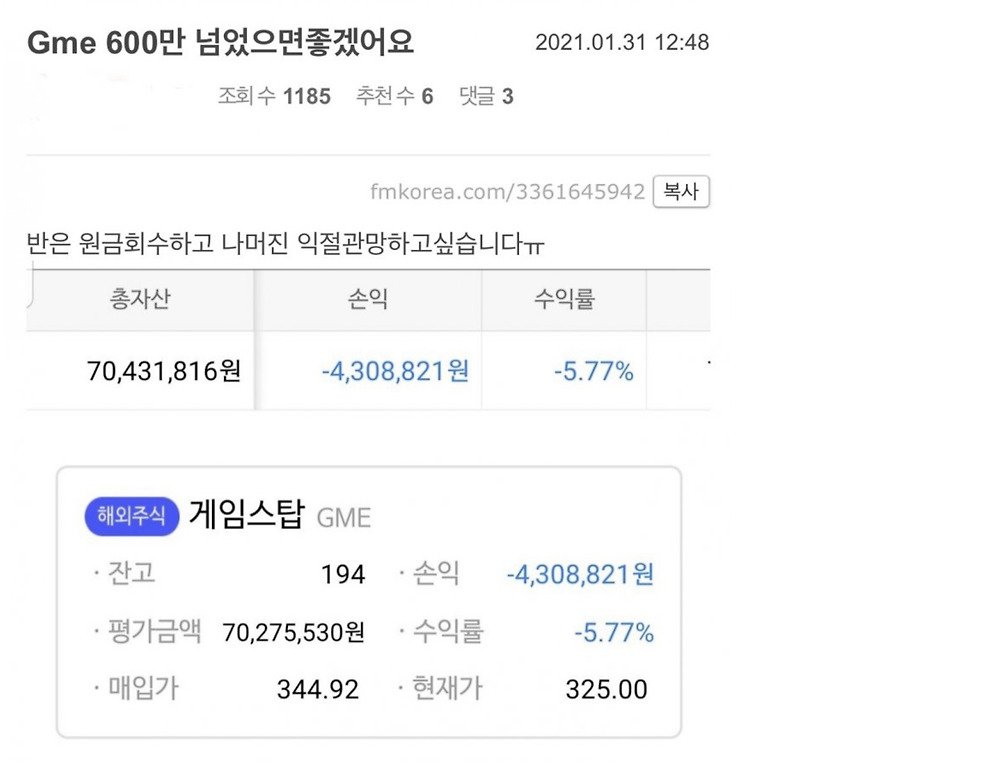Click the 매입가 value 344.92

317,689
